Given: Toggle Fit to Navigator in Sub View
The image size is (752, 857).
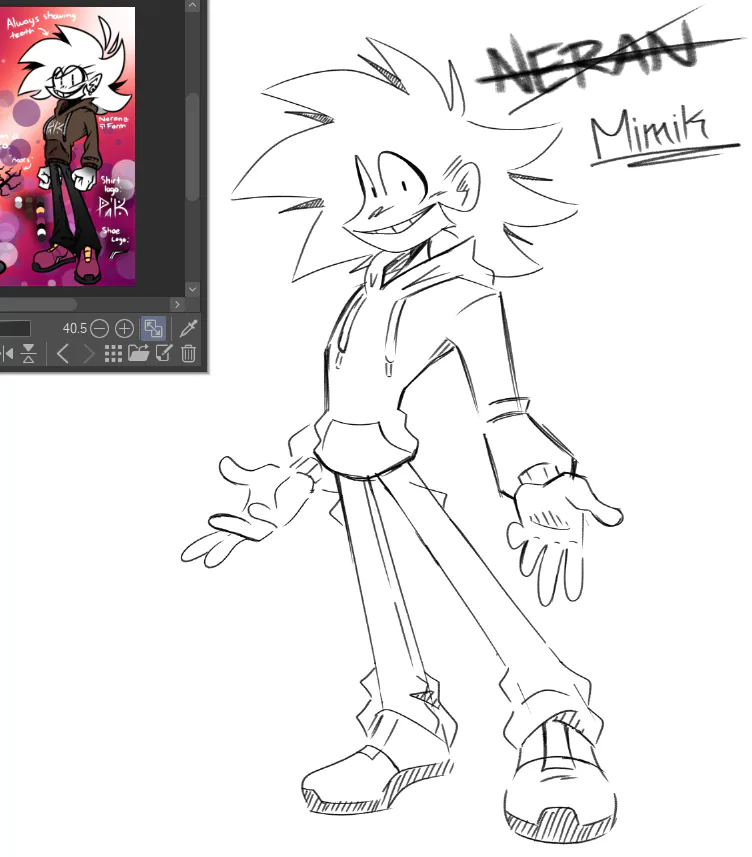Looking at the screenshot, I should [x=153, y=328].
